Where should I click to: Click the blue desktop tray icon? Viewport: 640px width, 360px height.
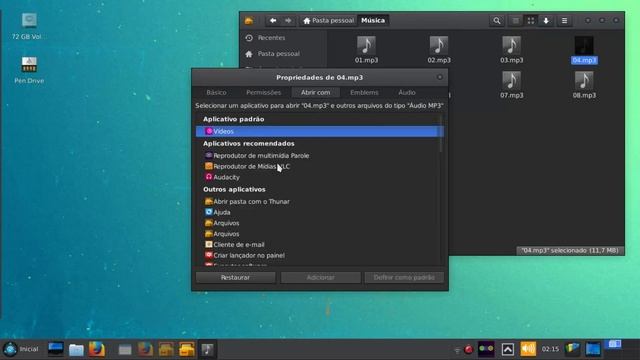593,349
